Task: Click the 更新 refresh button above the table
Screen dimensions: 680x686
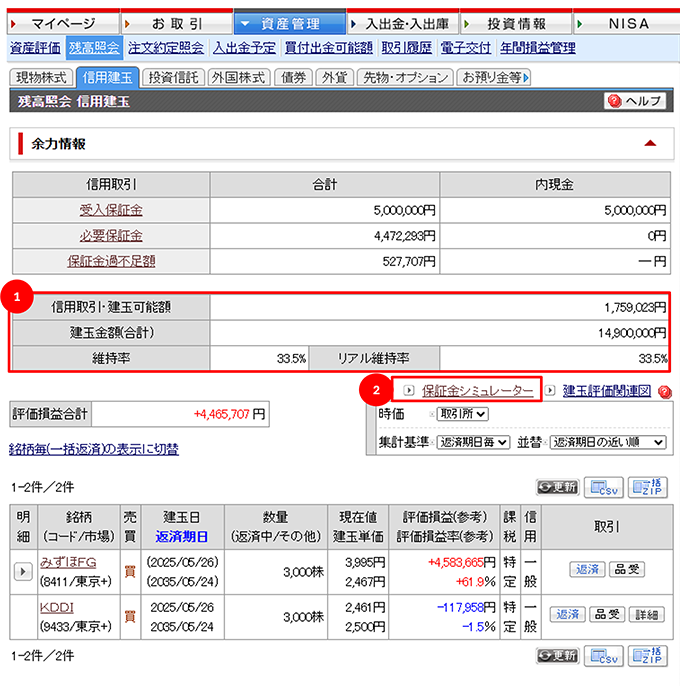Action: coord(558,487)
